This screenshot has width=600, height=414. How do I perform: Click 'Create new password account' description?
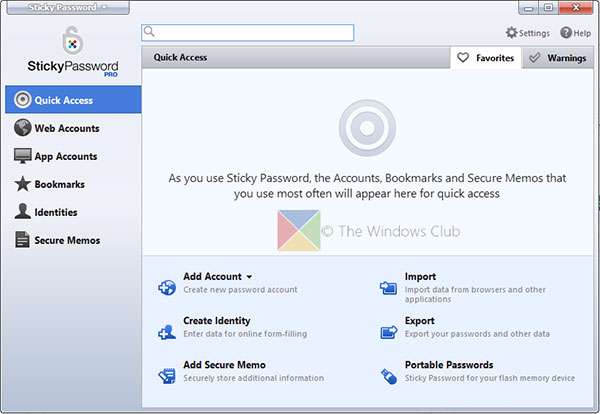pos(240,290)
